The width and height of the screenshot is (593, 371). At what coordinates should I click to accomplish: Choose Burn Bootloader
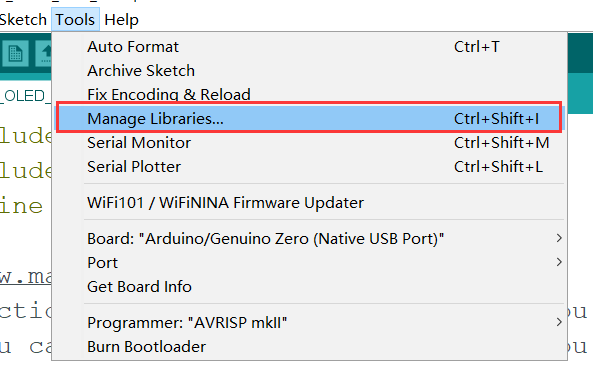coord(309,346)
